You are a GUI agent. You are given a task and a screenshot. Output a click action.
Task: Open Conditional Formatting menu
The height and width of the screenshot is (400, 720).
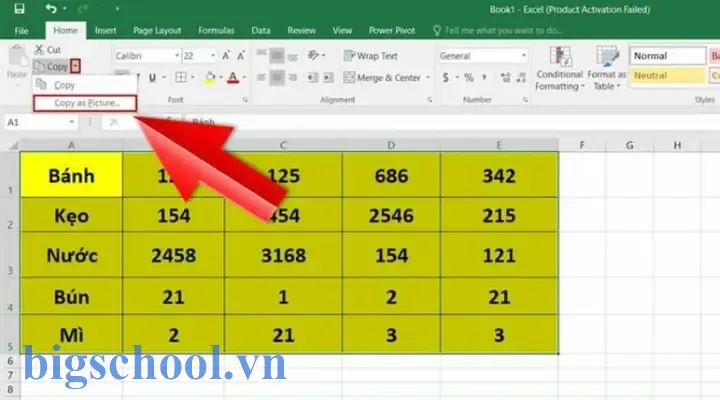pos(559,68)
